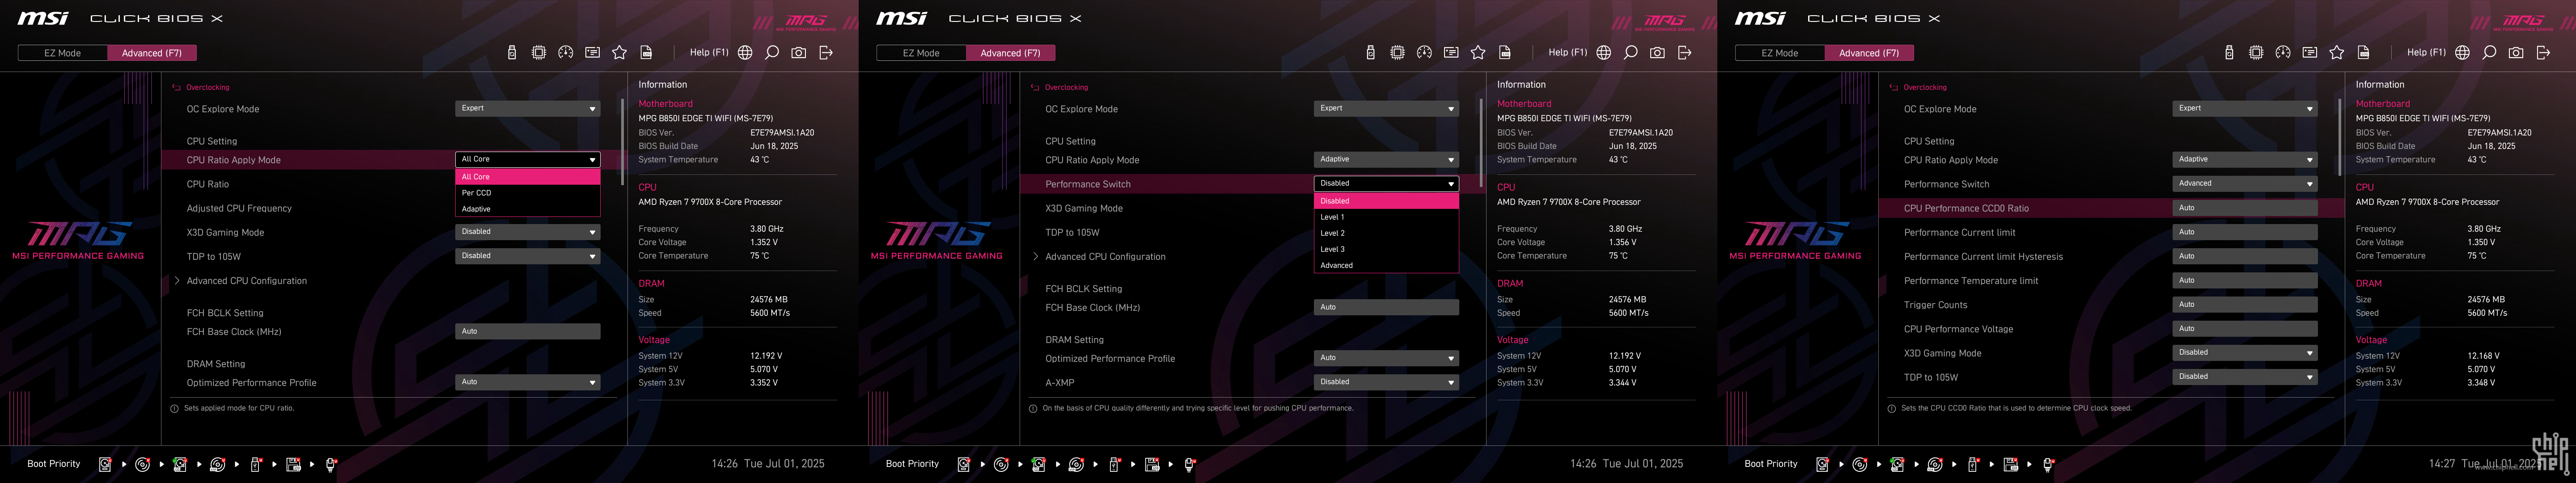Select the network boot icon in left screen

click(331, 464)
